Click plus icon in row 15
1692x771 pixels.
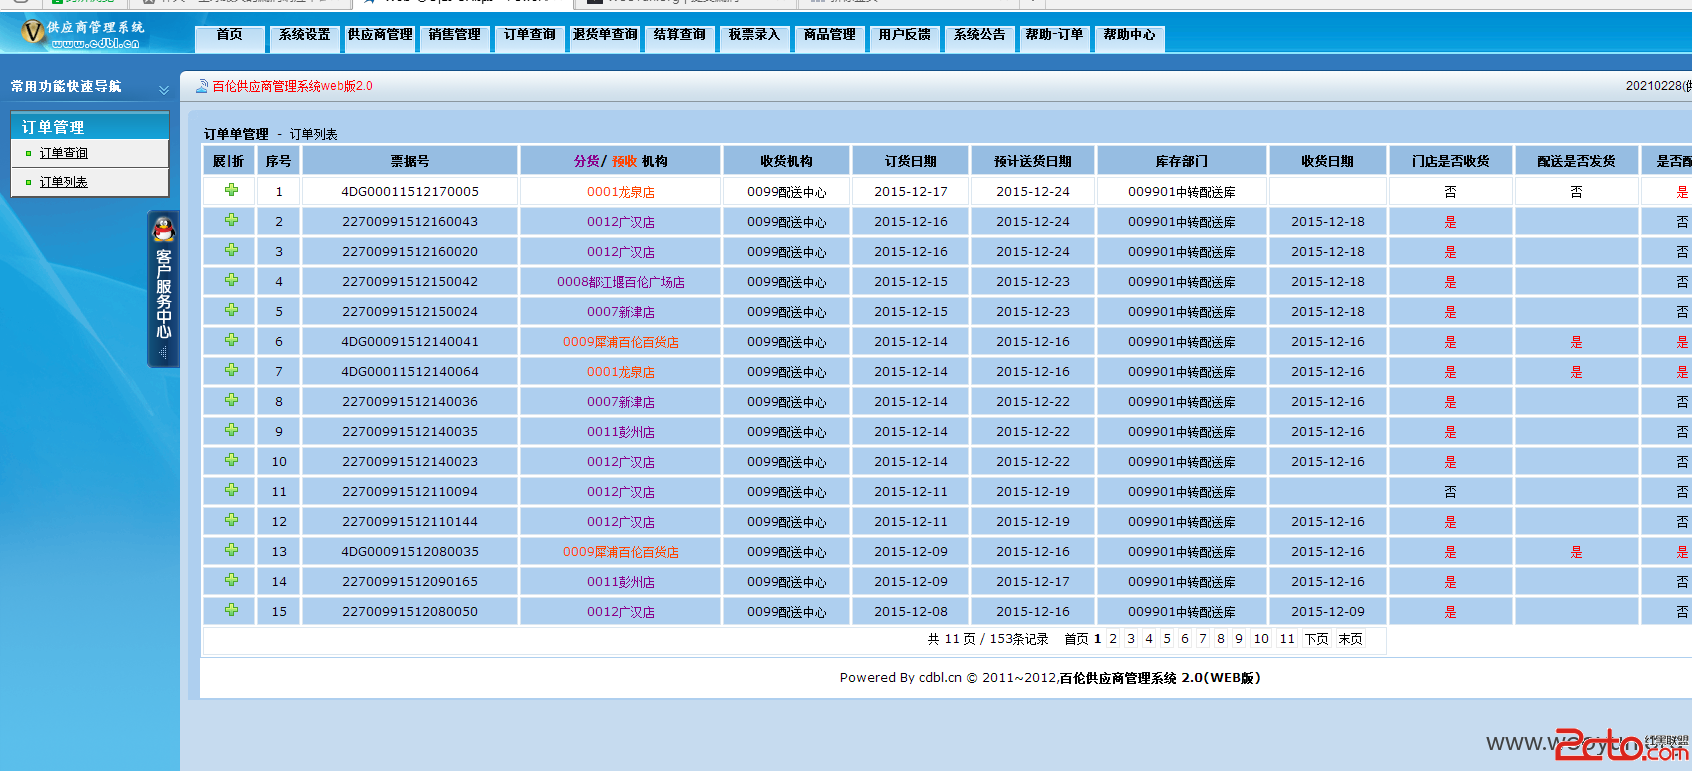pos(231,610)
